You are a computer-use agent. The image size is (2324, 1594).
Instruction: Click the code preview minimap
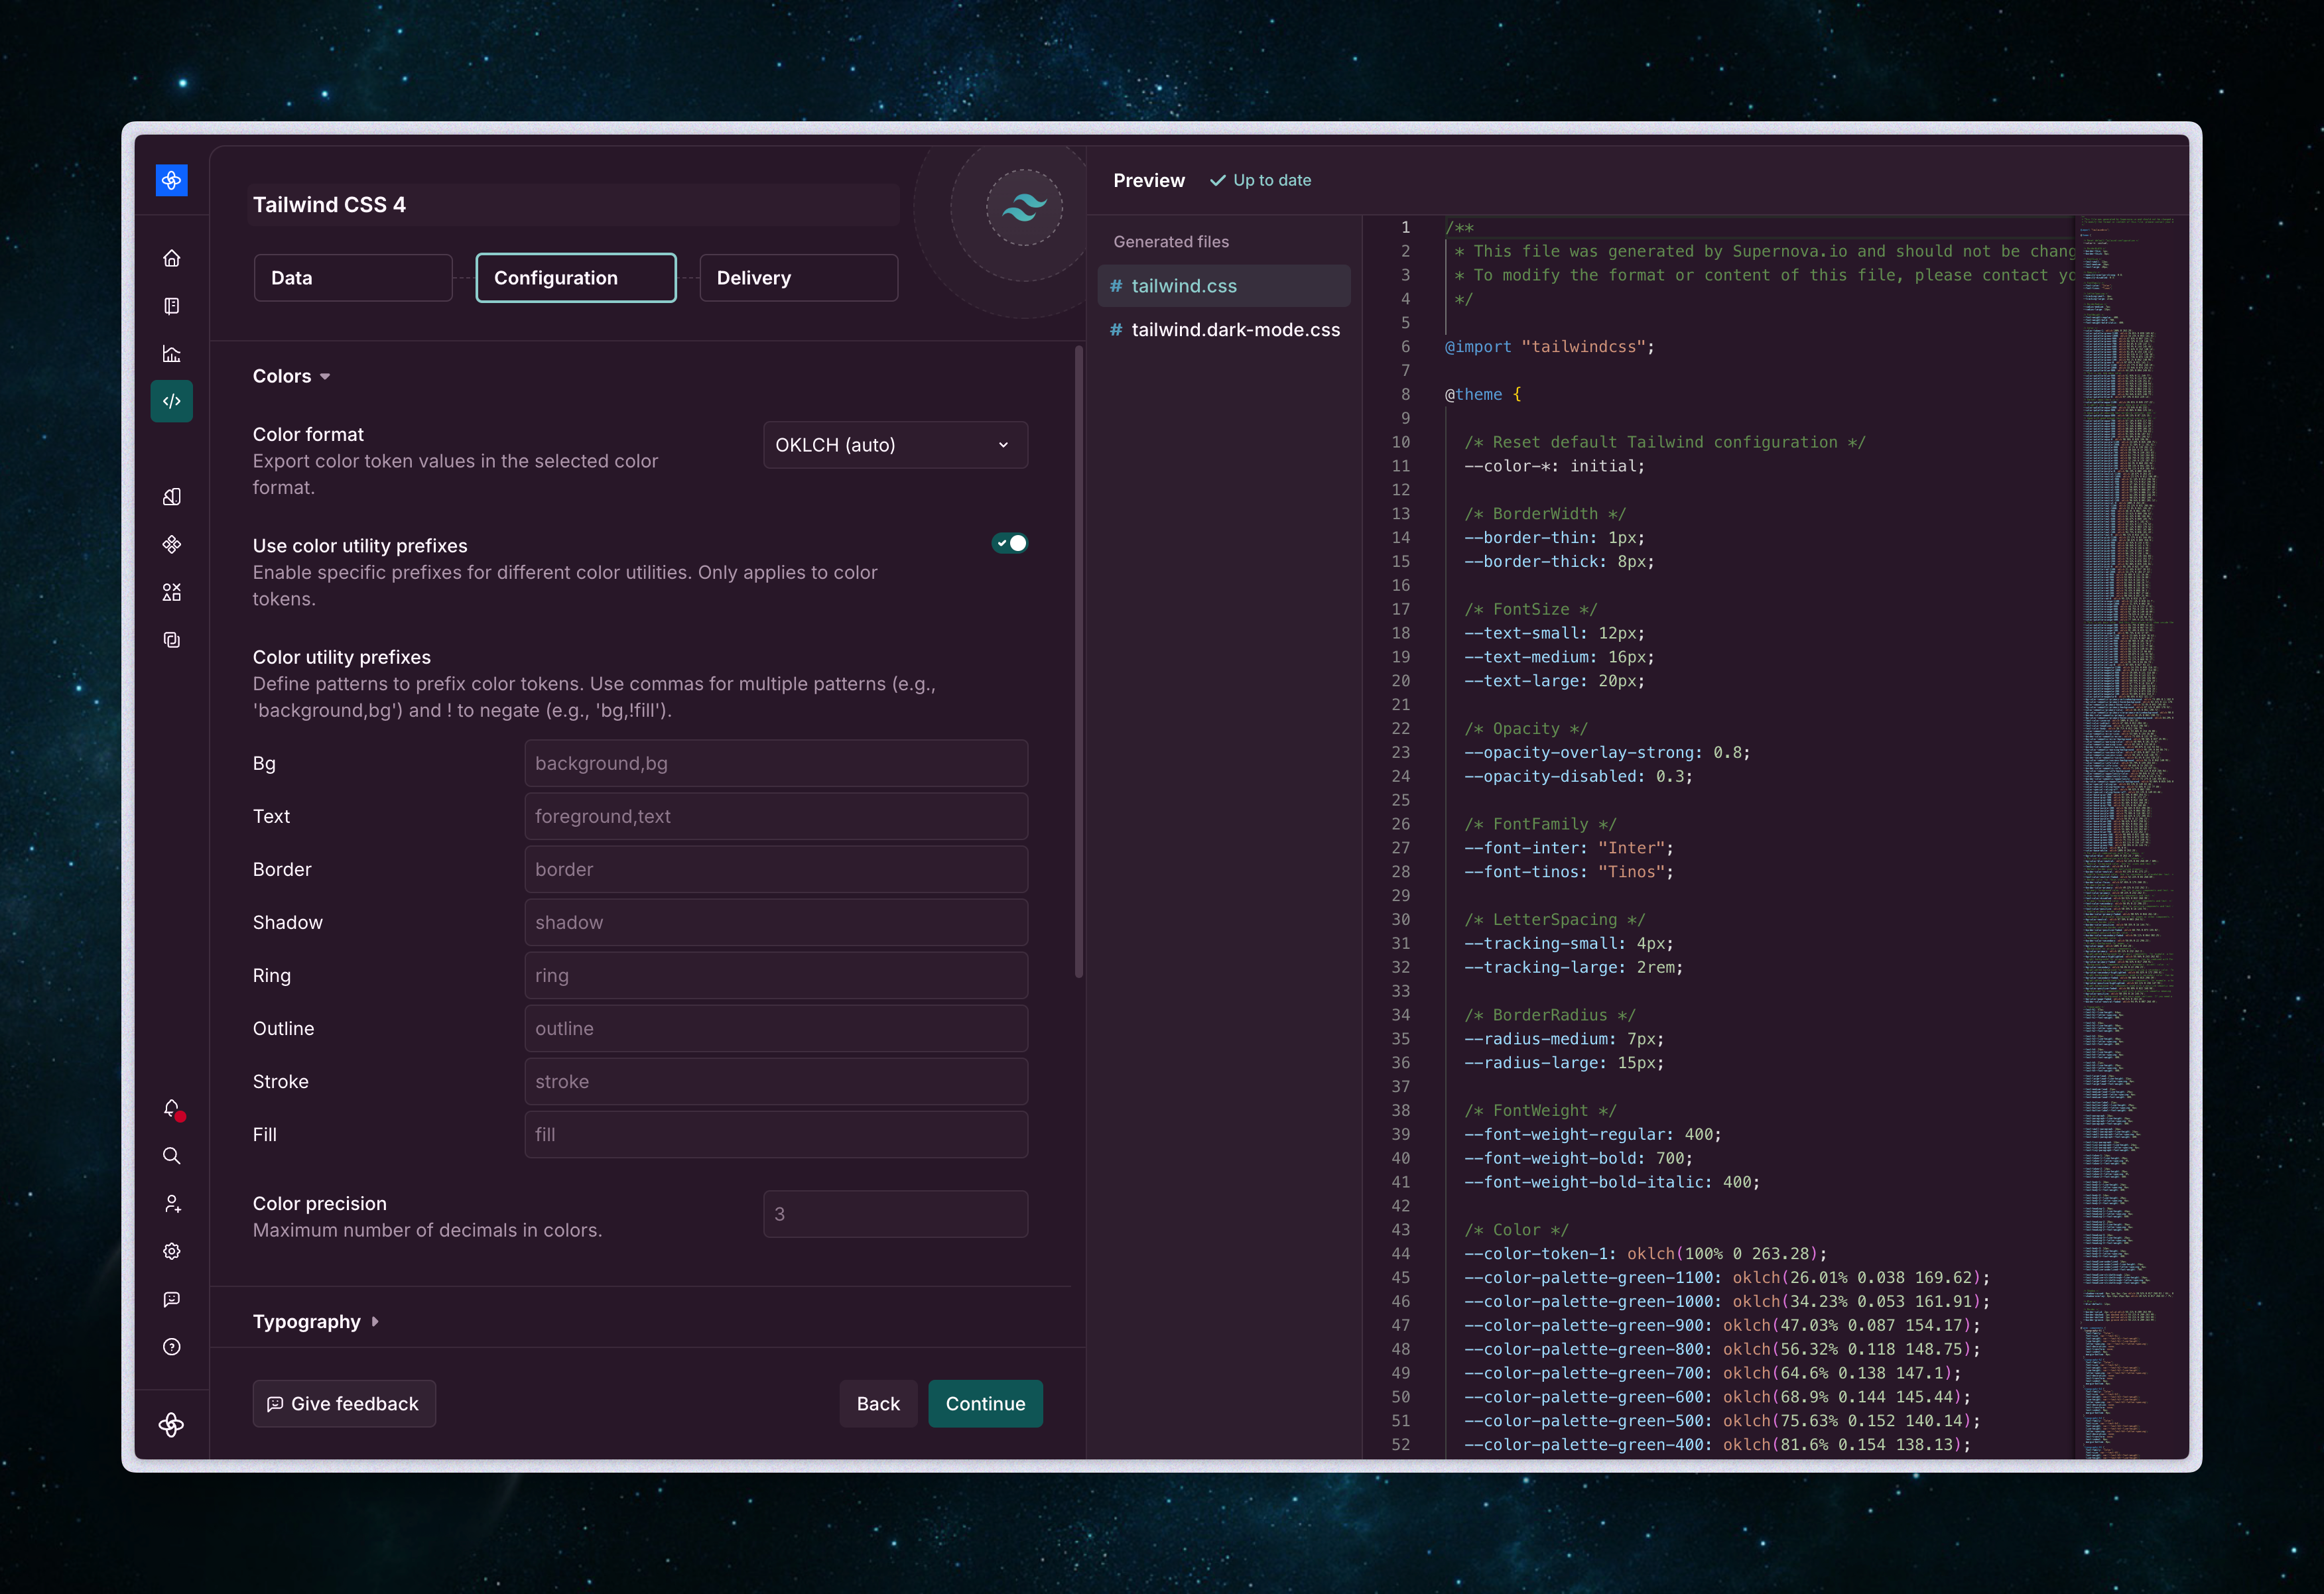pyautogui.click(x=2128, y=700)
